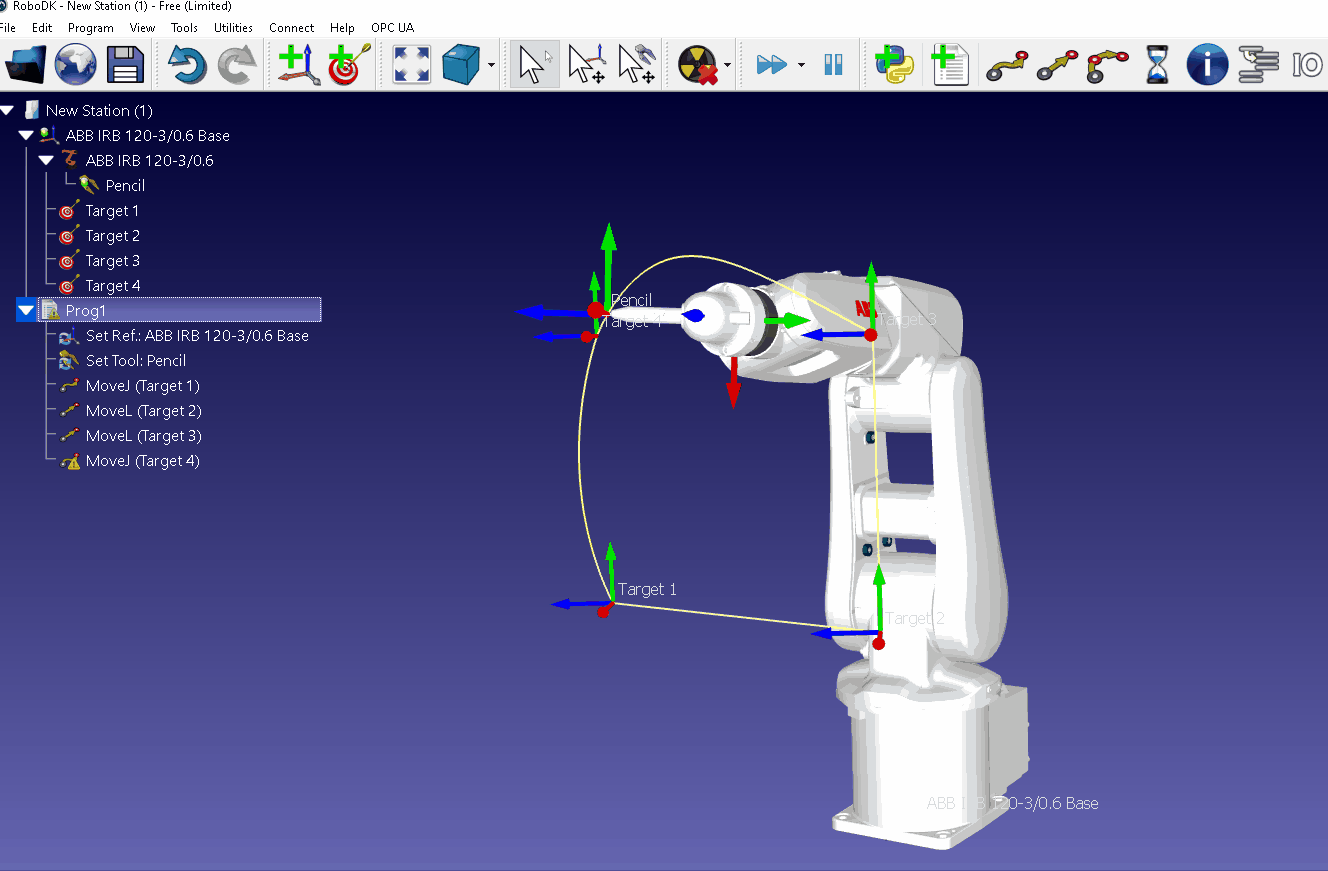Select Target 3 in station tree

click(112, 260)
